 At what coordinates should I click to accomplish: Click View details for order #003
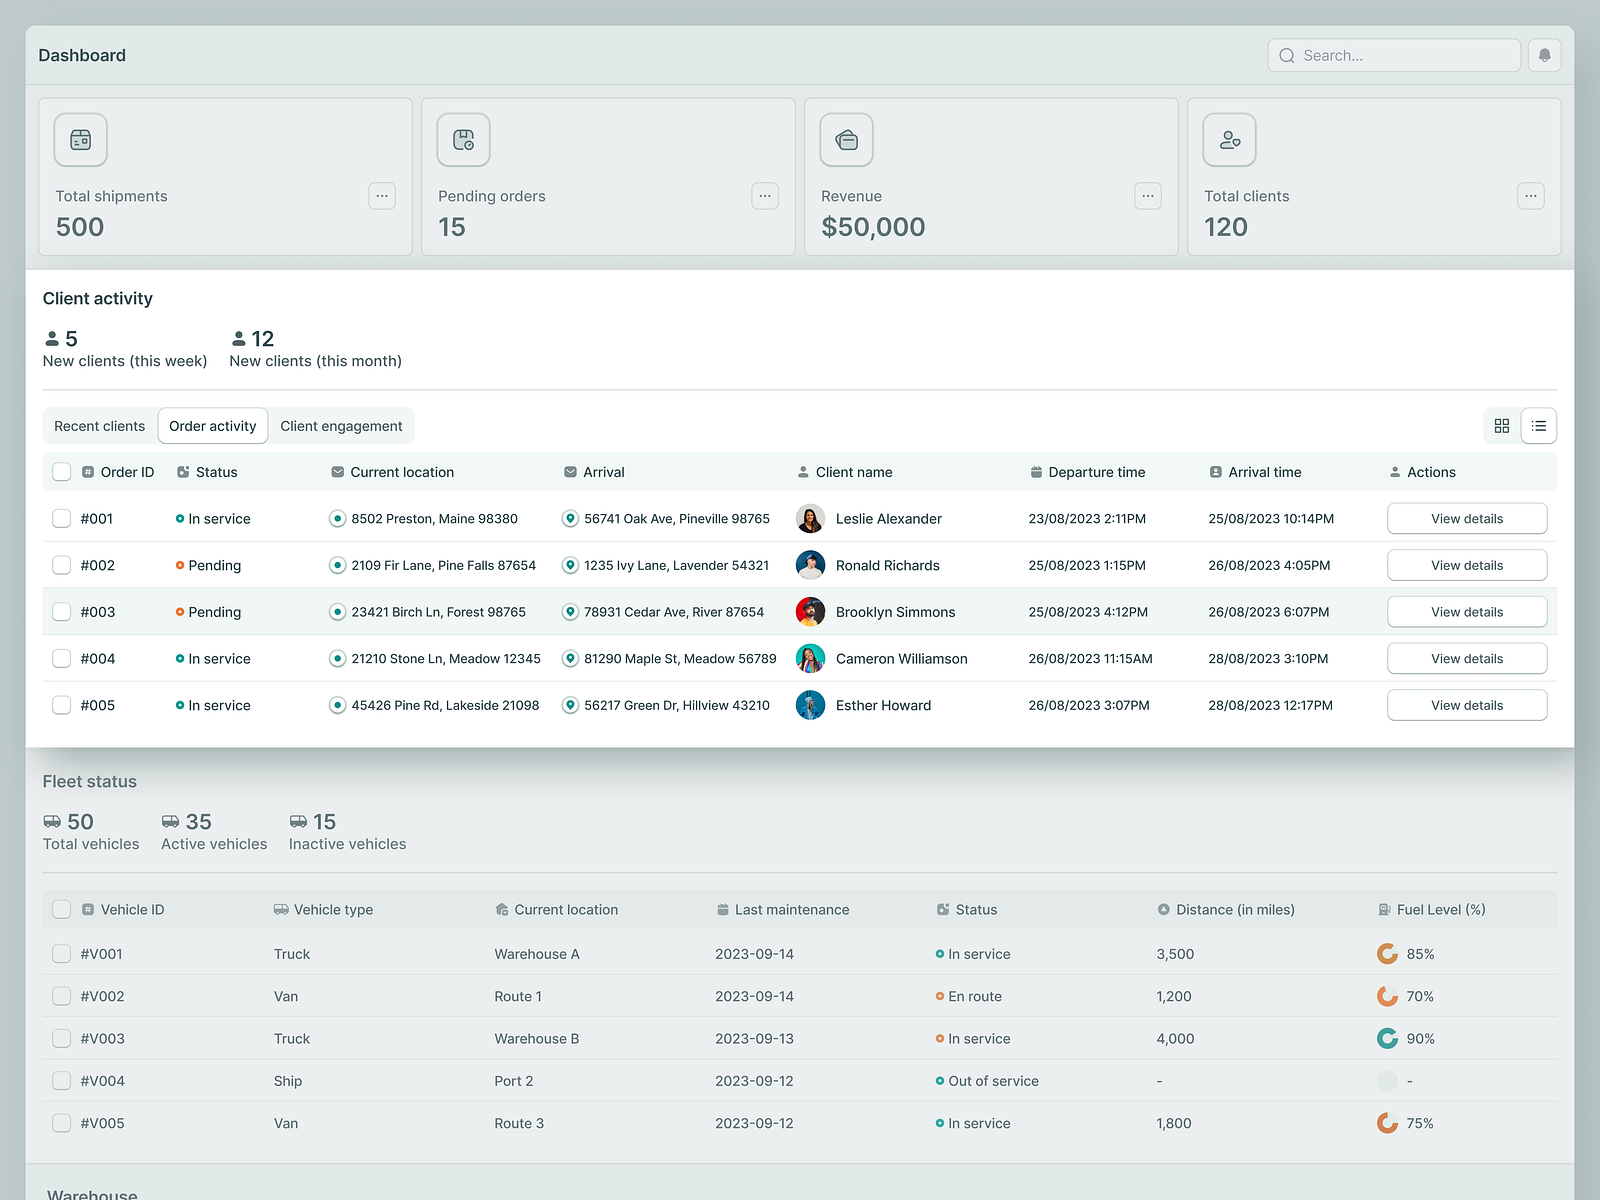(x=1466, y=611)
